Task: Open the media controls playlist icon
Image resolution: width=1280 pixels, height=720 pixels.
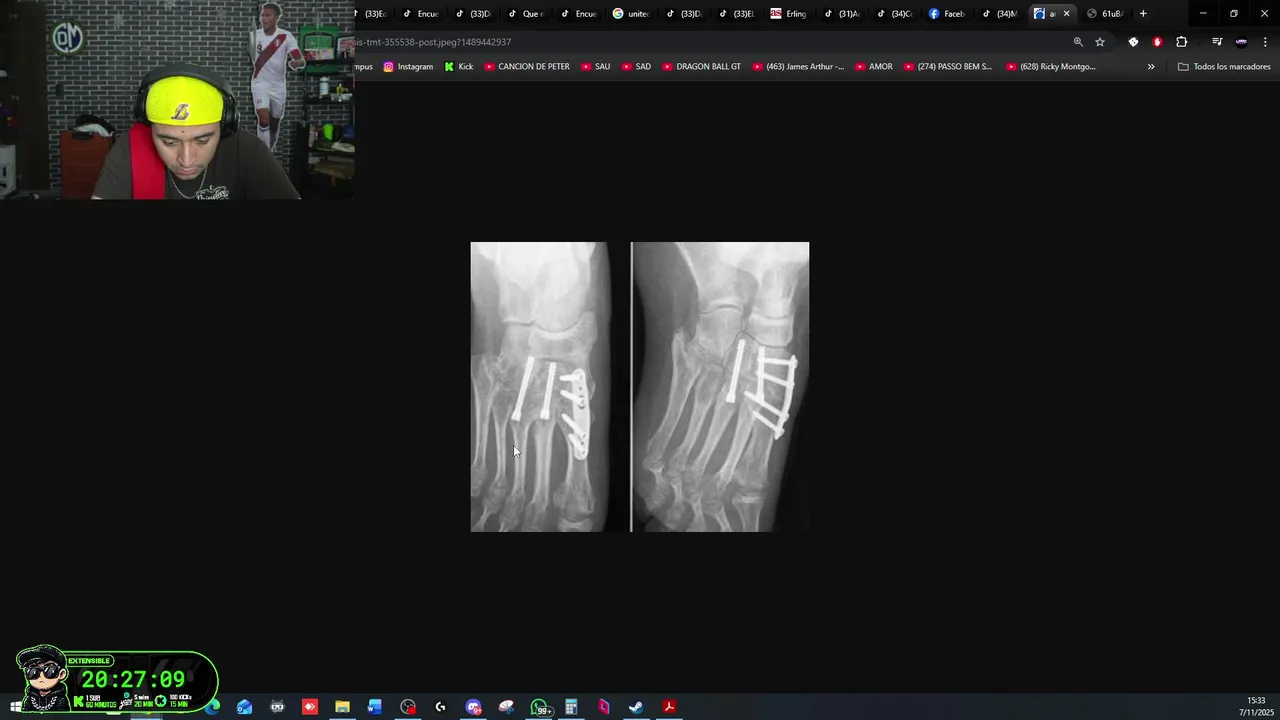Action: [x=1217, y=42]
